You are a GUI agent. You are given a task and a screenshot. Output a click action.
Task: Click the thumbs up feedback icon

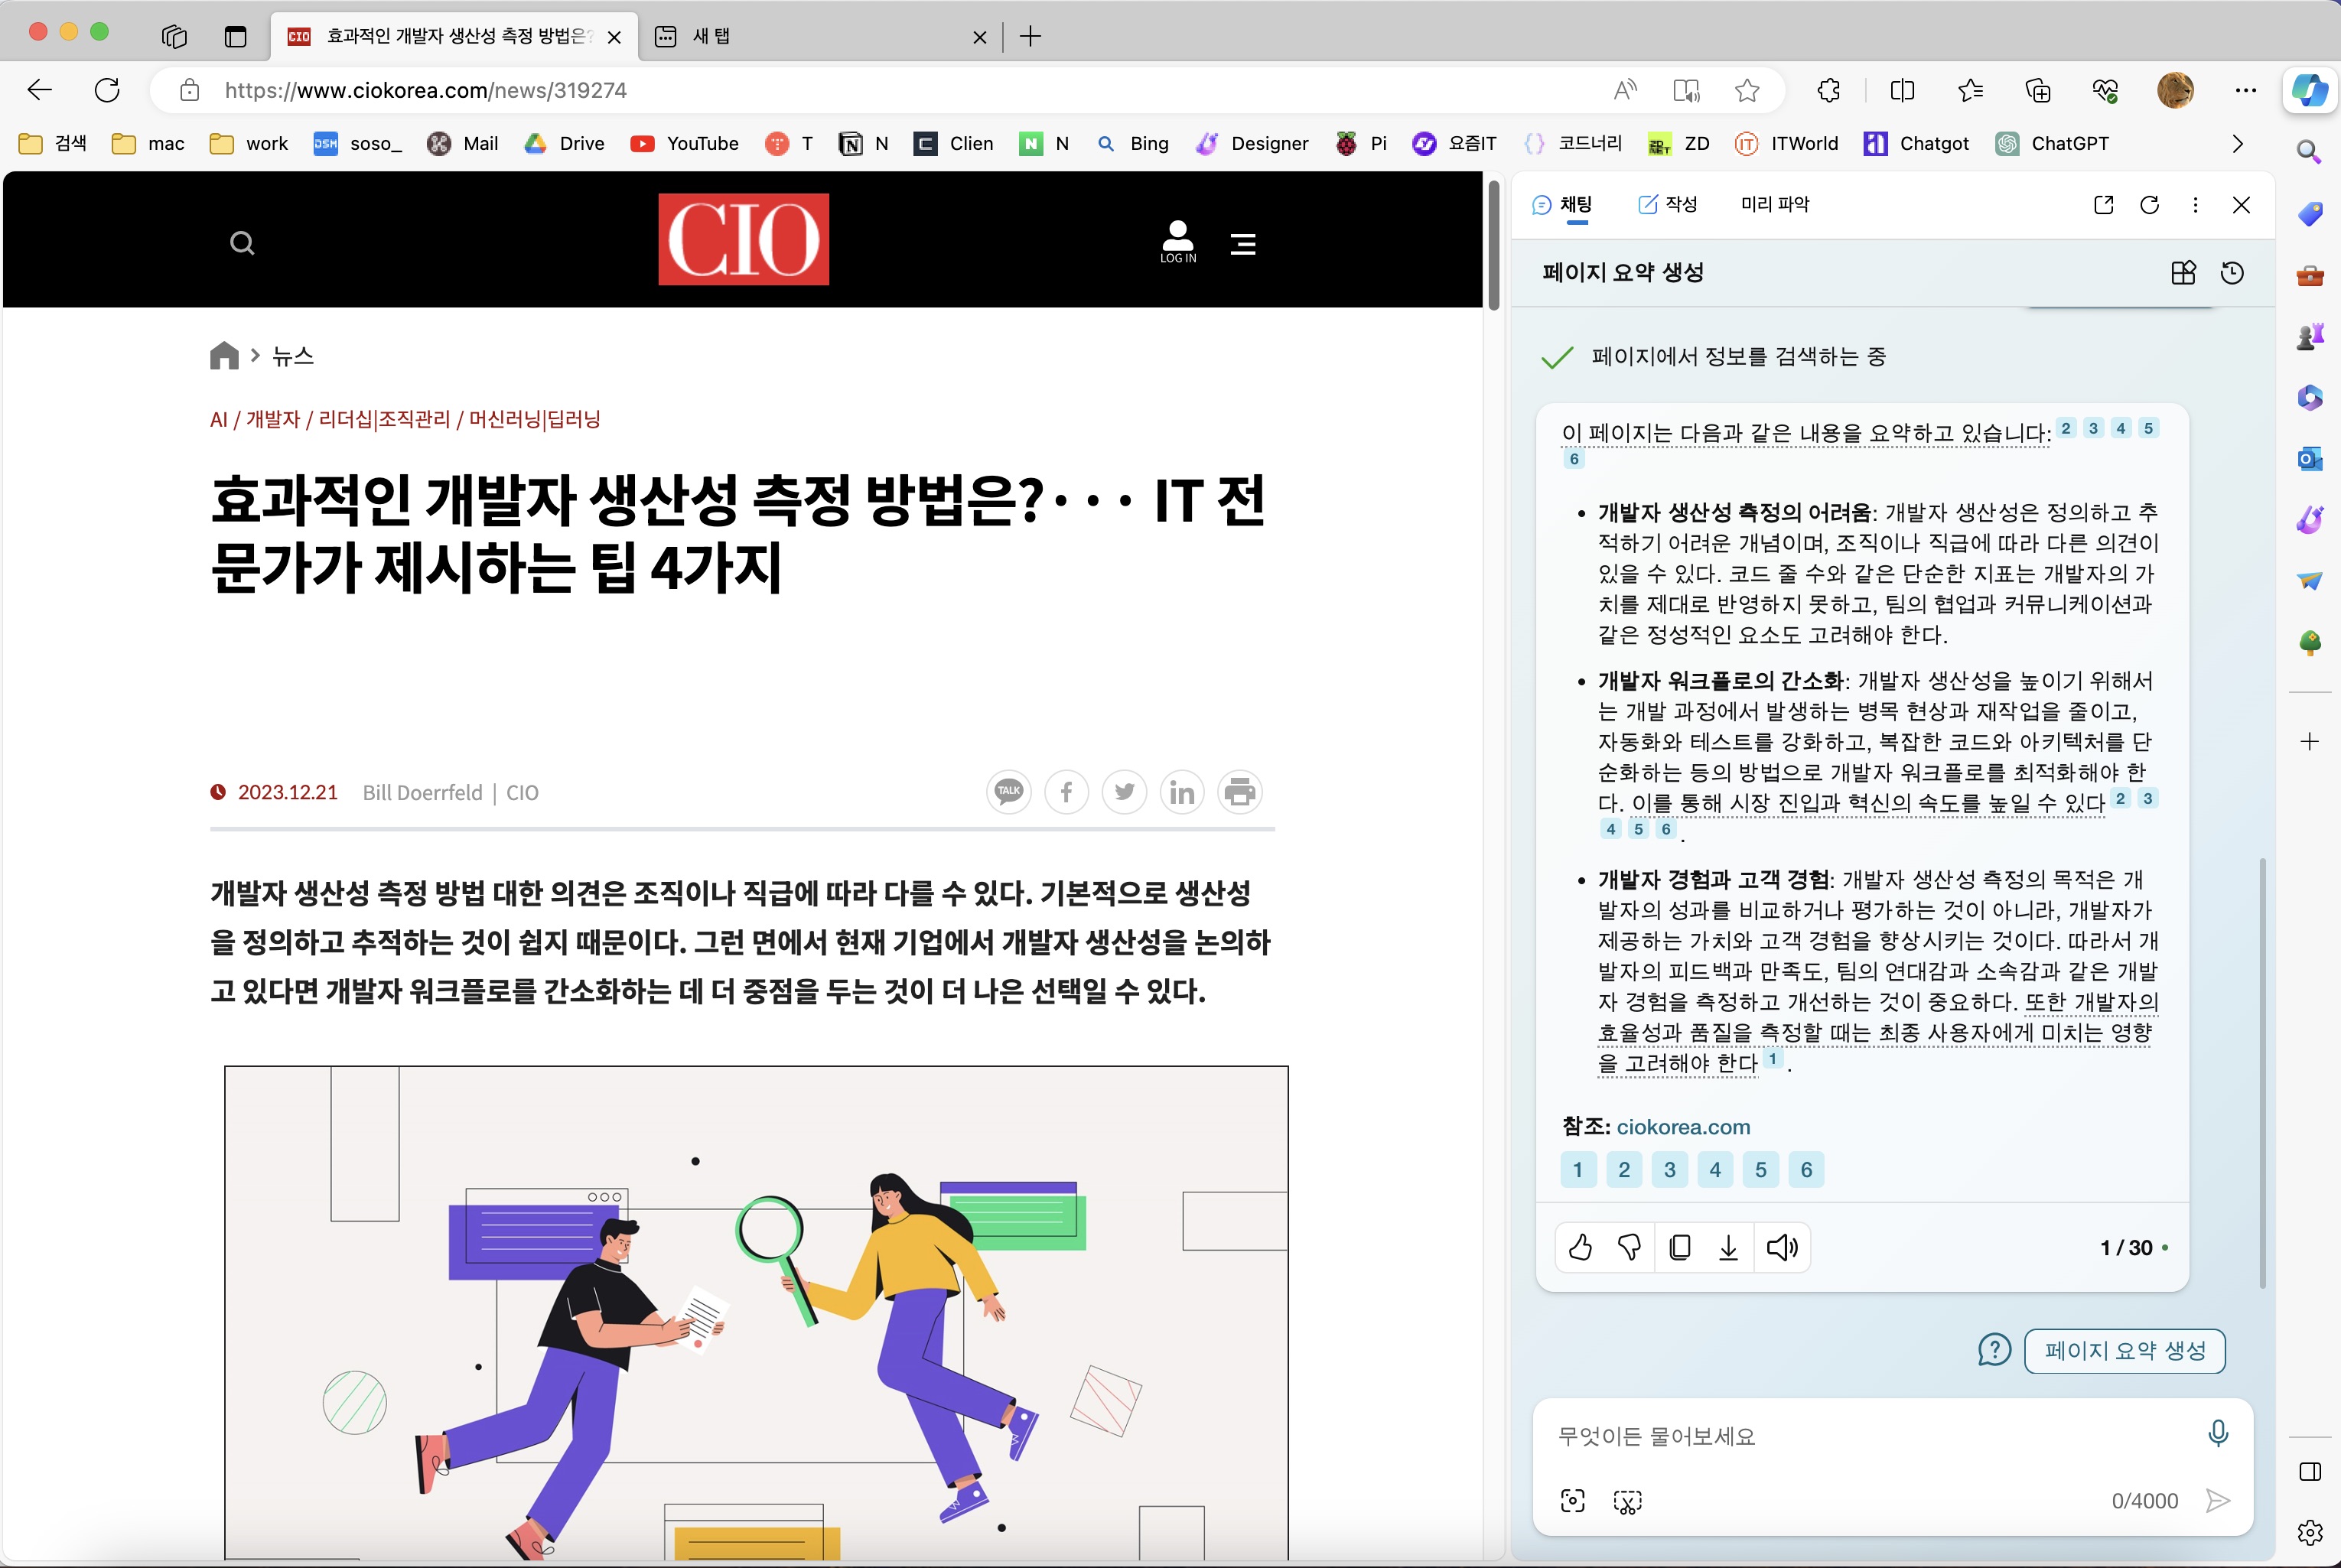point(1580,1247)
